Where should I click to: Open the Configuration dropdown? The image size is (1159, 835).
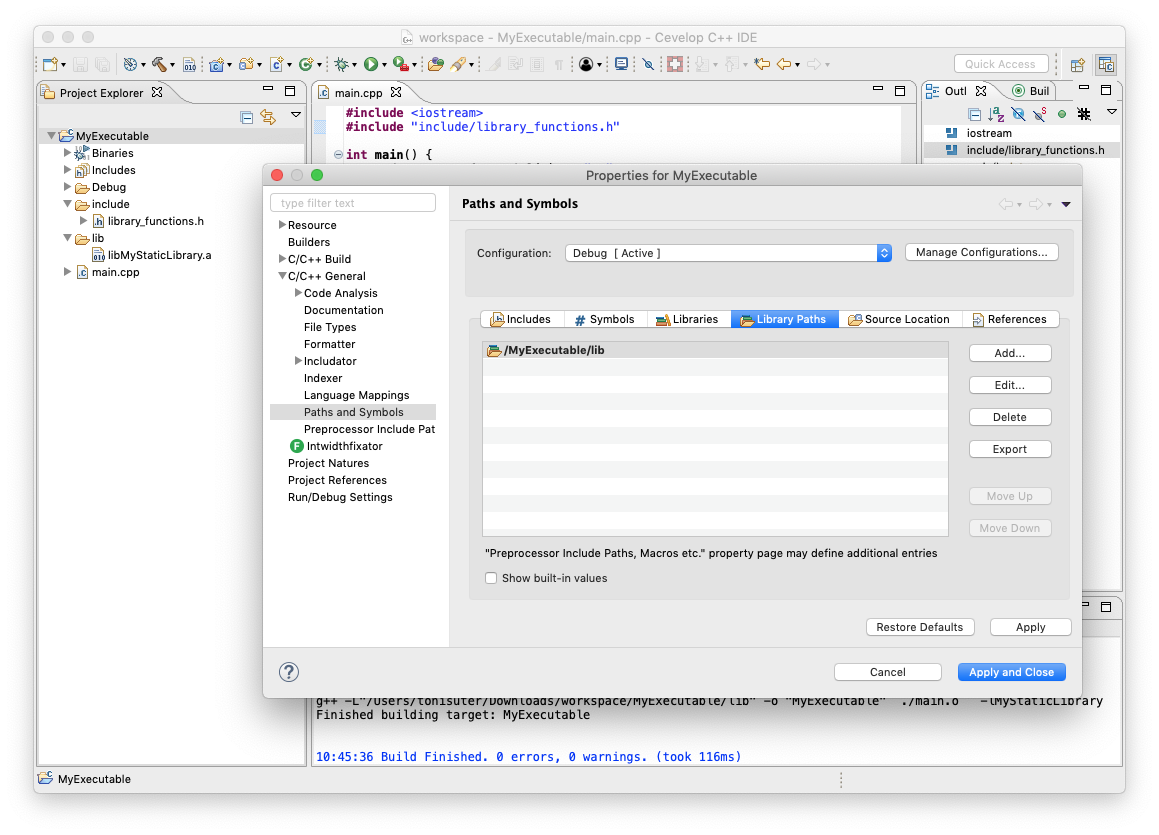728,253
